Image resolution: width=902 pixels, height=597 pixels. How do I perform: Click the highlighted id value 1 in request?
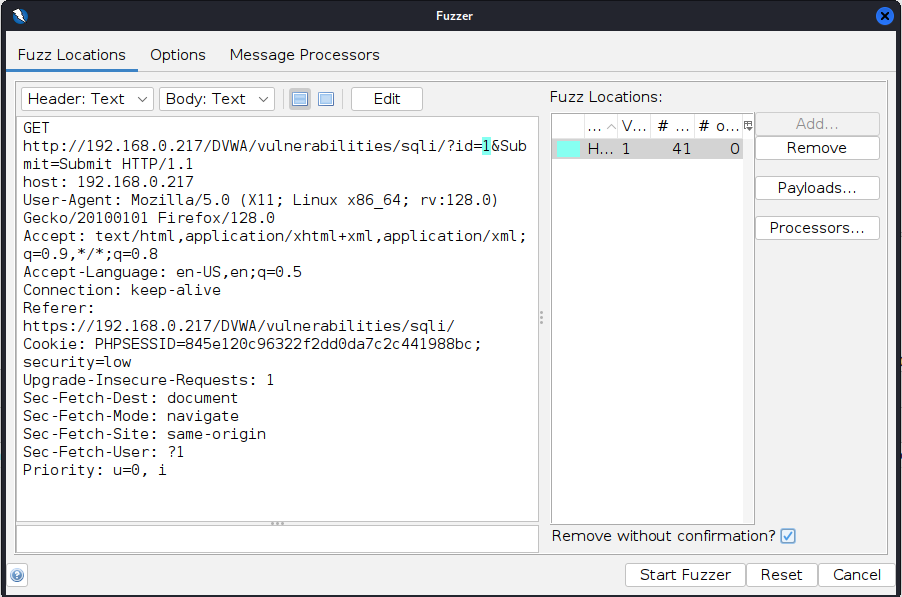point(486,146)
